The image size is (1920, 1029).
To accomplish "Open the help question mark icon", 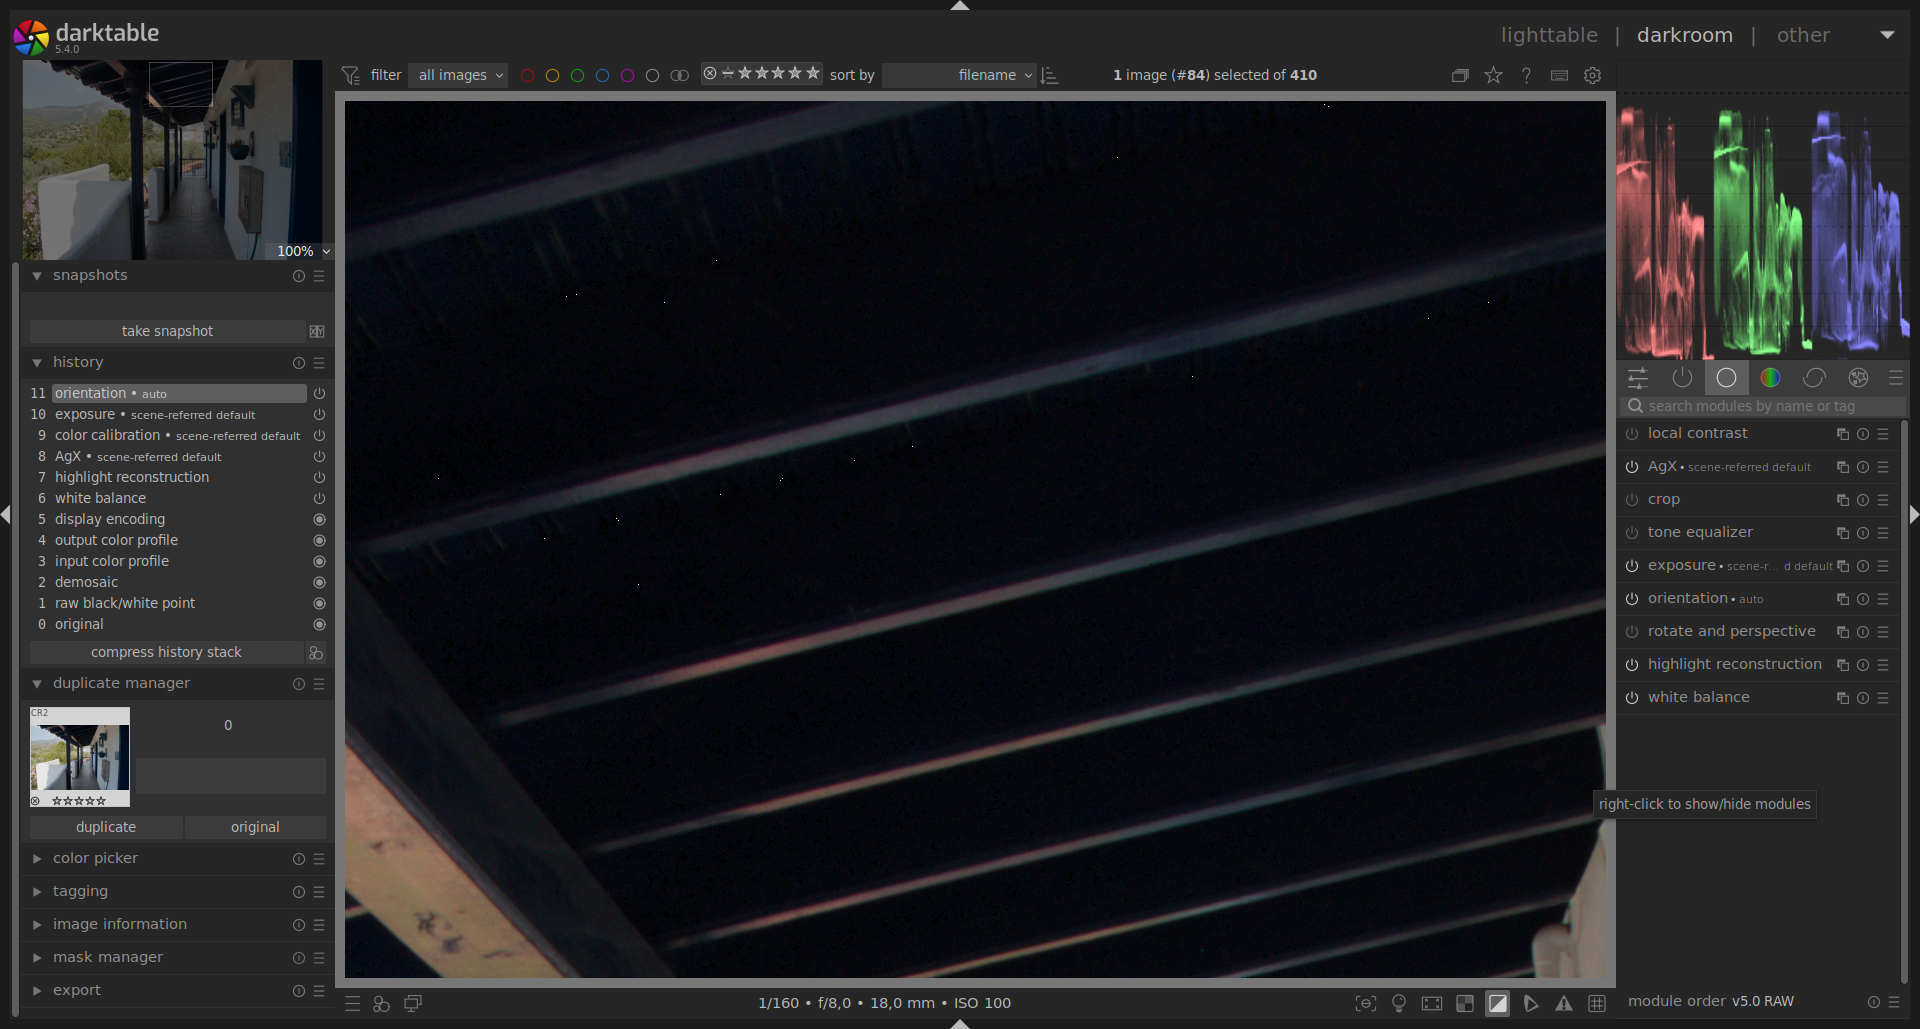I will coord(1526,75).
